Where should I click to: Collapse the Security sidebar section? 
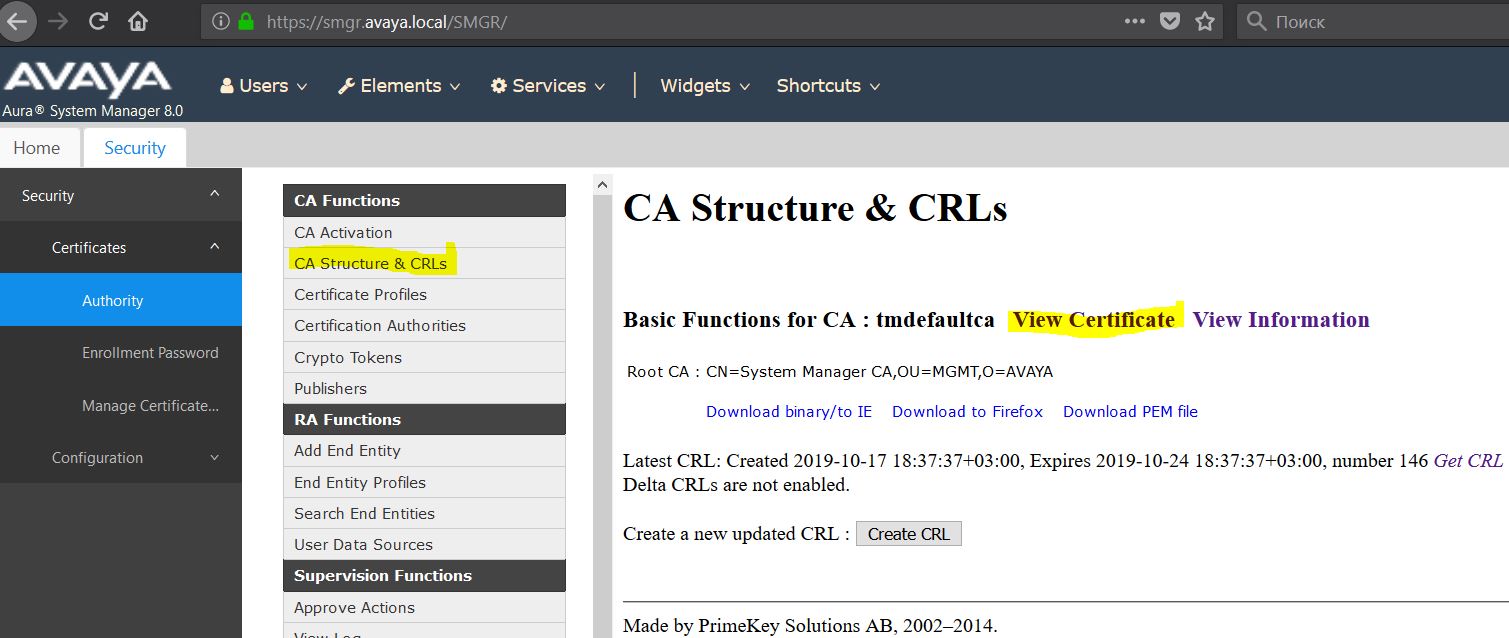[121, 195]
